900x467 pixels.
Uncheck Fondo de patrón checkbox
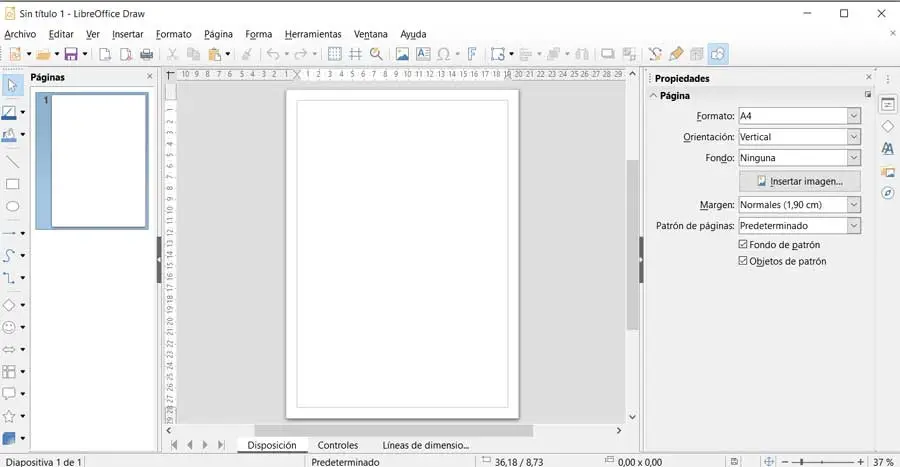[743, 244]
